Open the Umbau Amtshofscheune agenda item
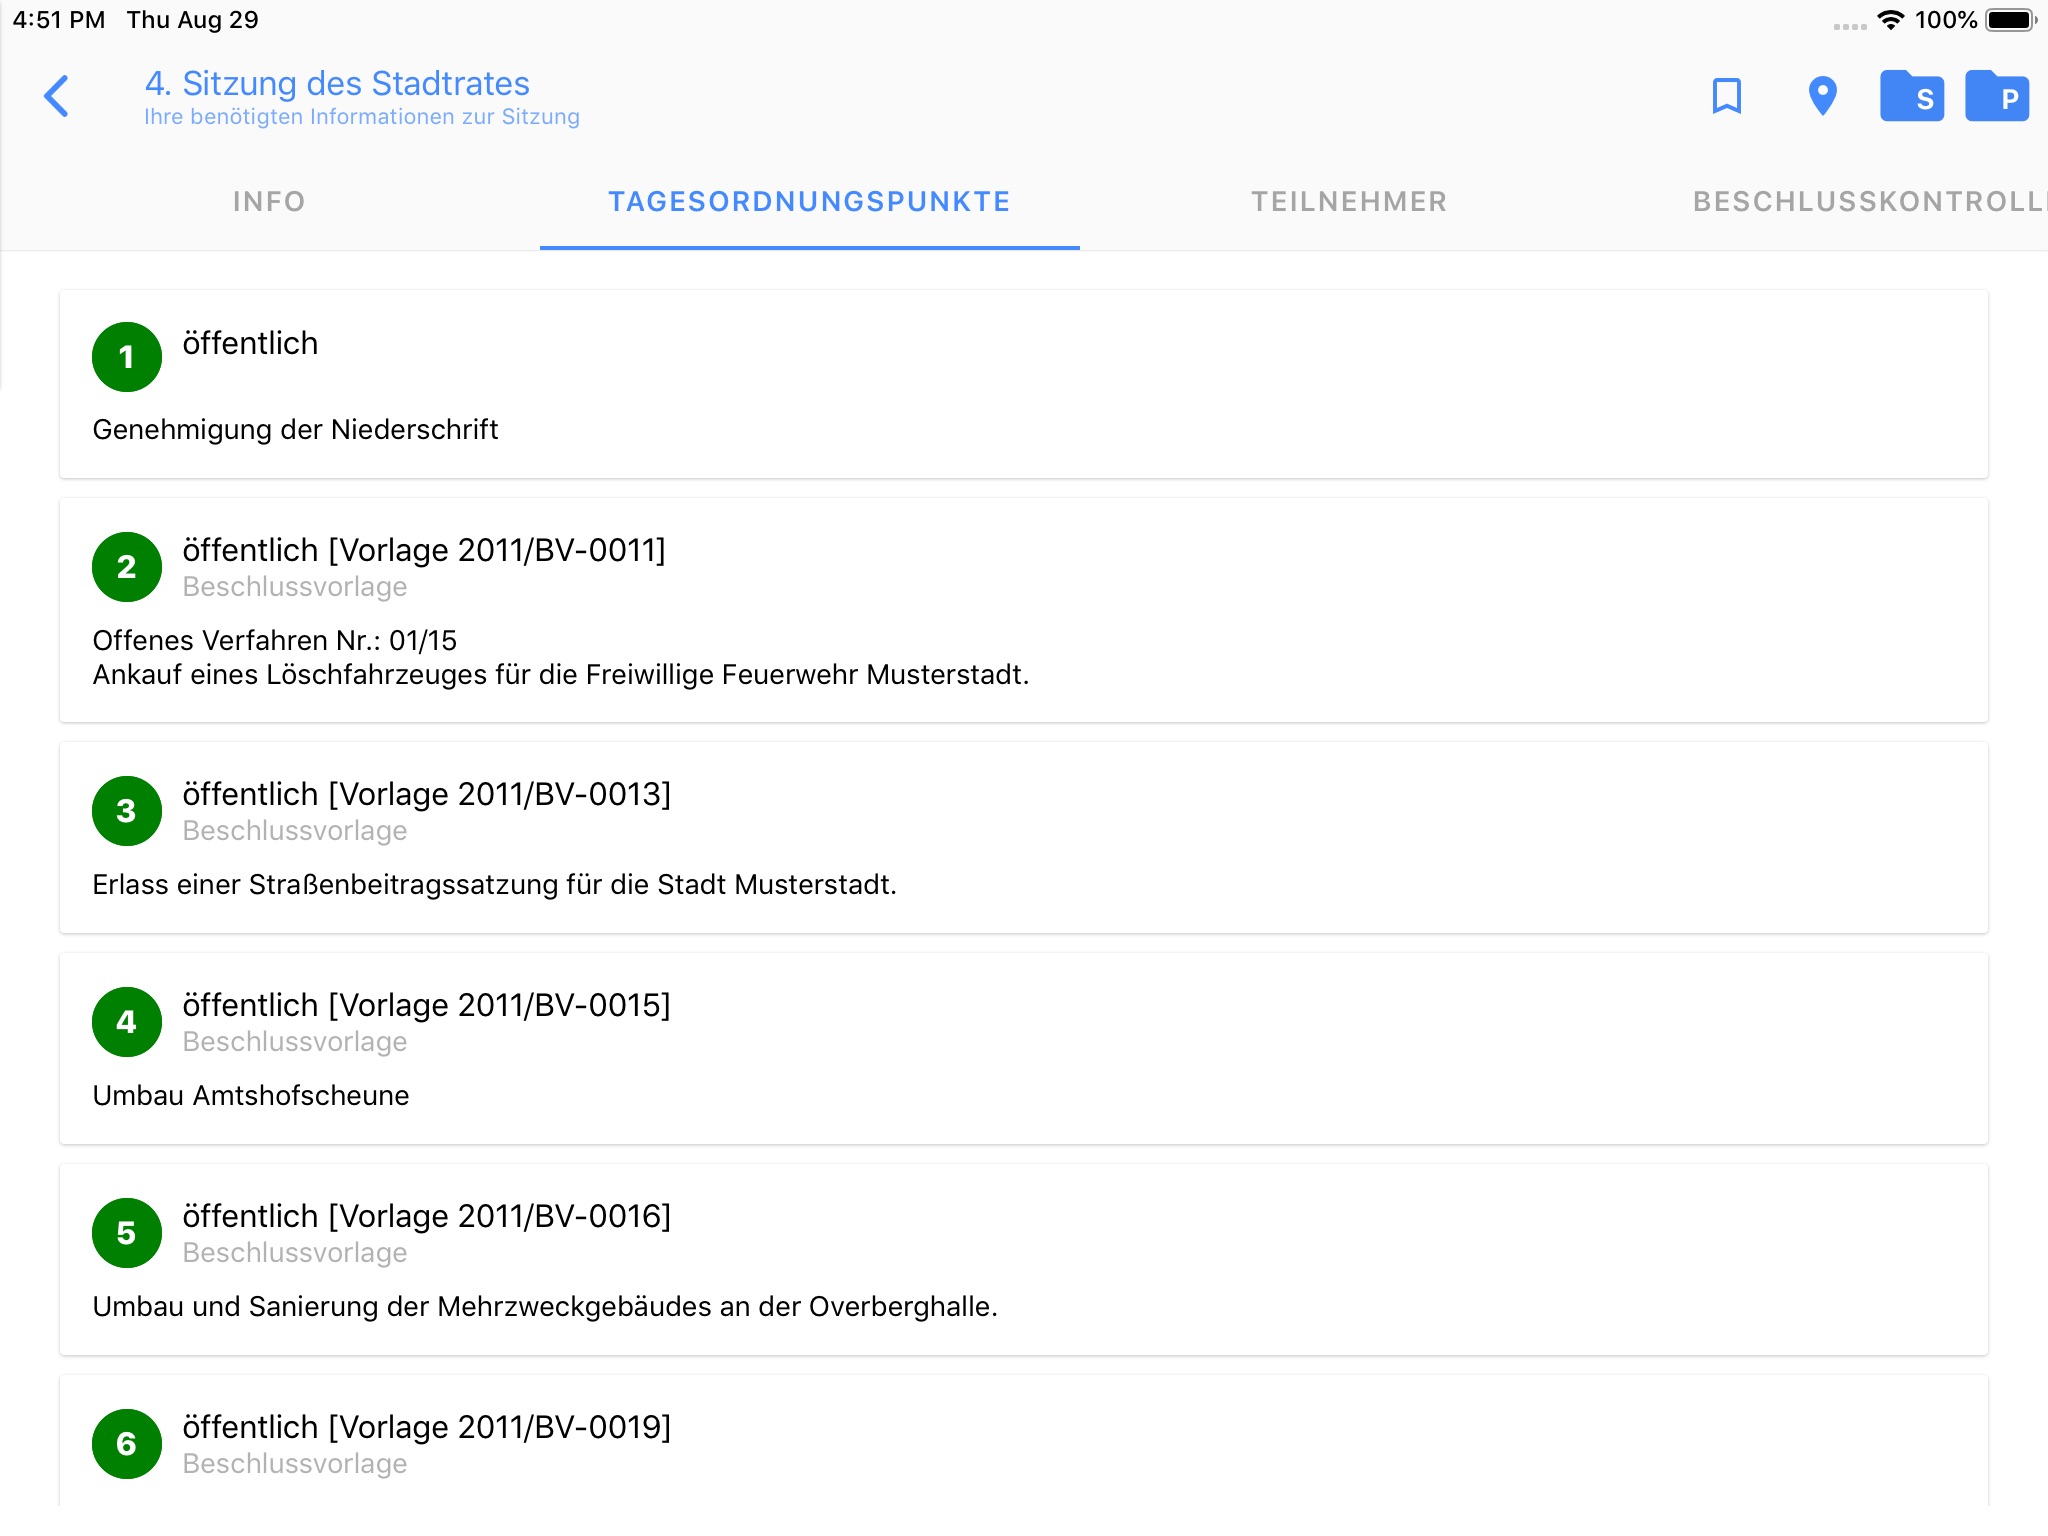2048x1536 pixels. pos(251,1096)
